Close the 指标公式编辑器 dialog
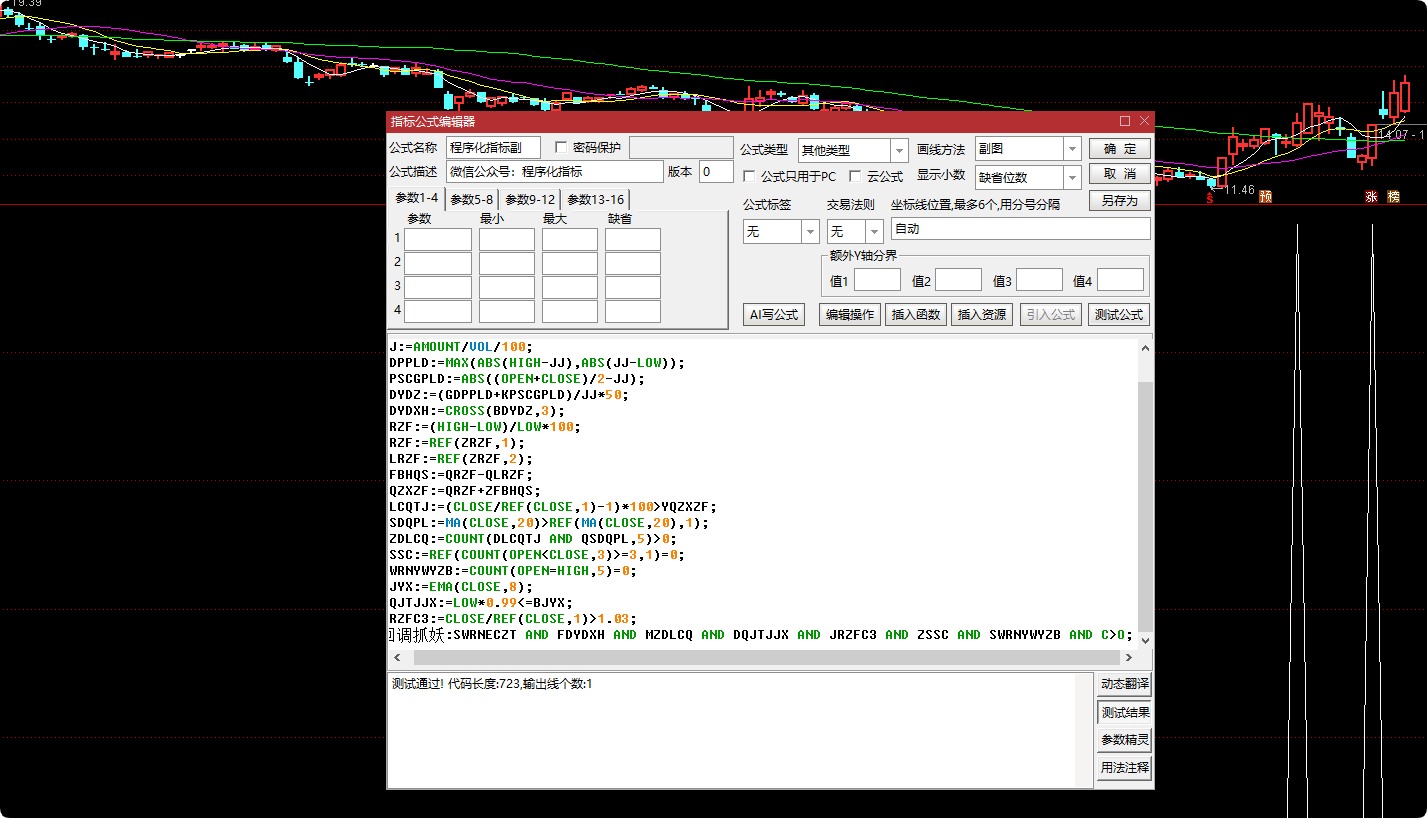1427x818 pixels. click(x=1144, y=121)
